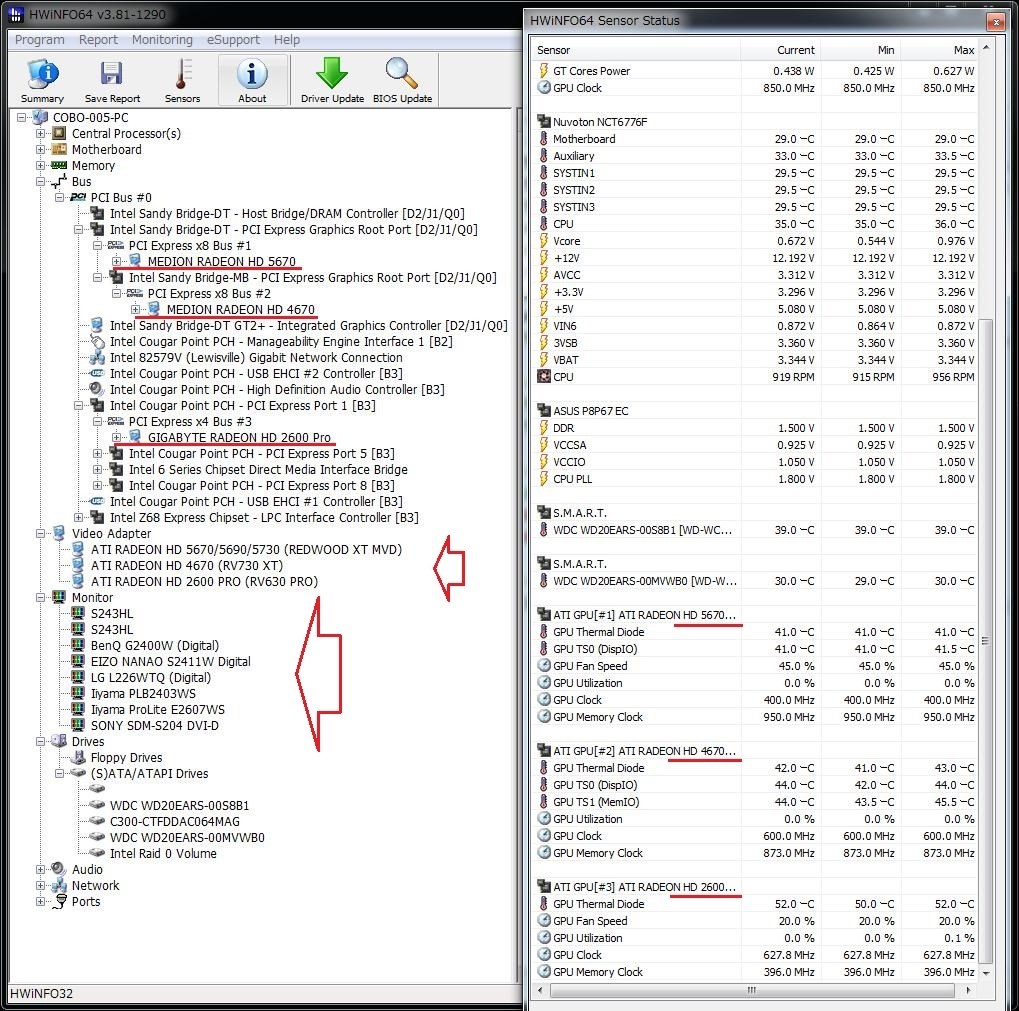Click the VBAT voltage row label
The height and width of the screenshot is (1011, 1019).
pyautogui.click(x=565, y=360)
